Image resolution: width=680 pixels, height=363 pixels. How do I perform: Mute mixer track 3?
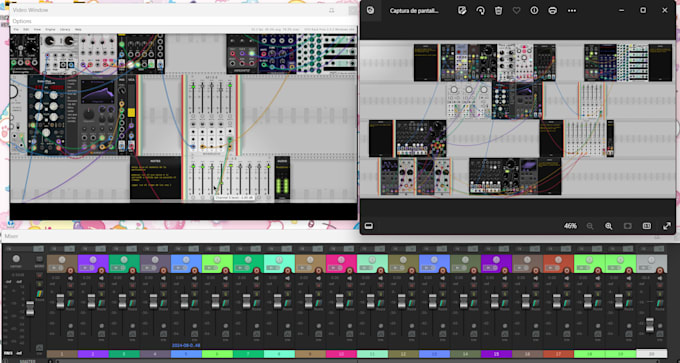click(x=132, y=285)
